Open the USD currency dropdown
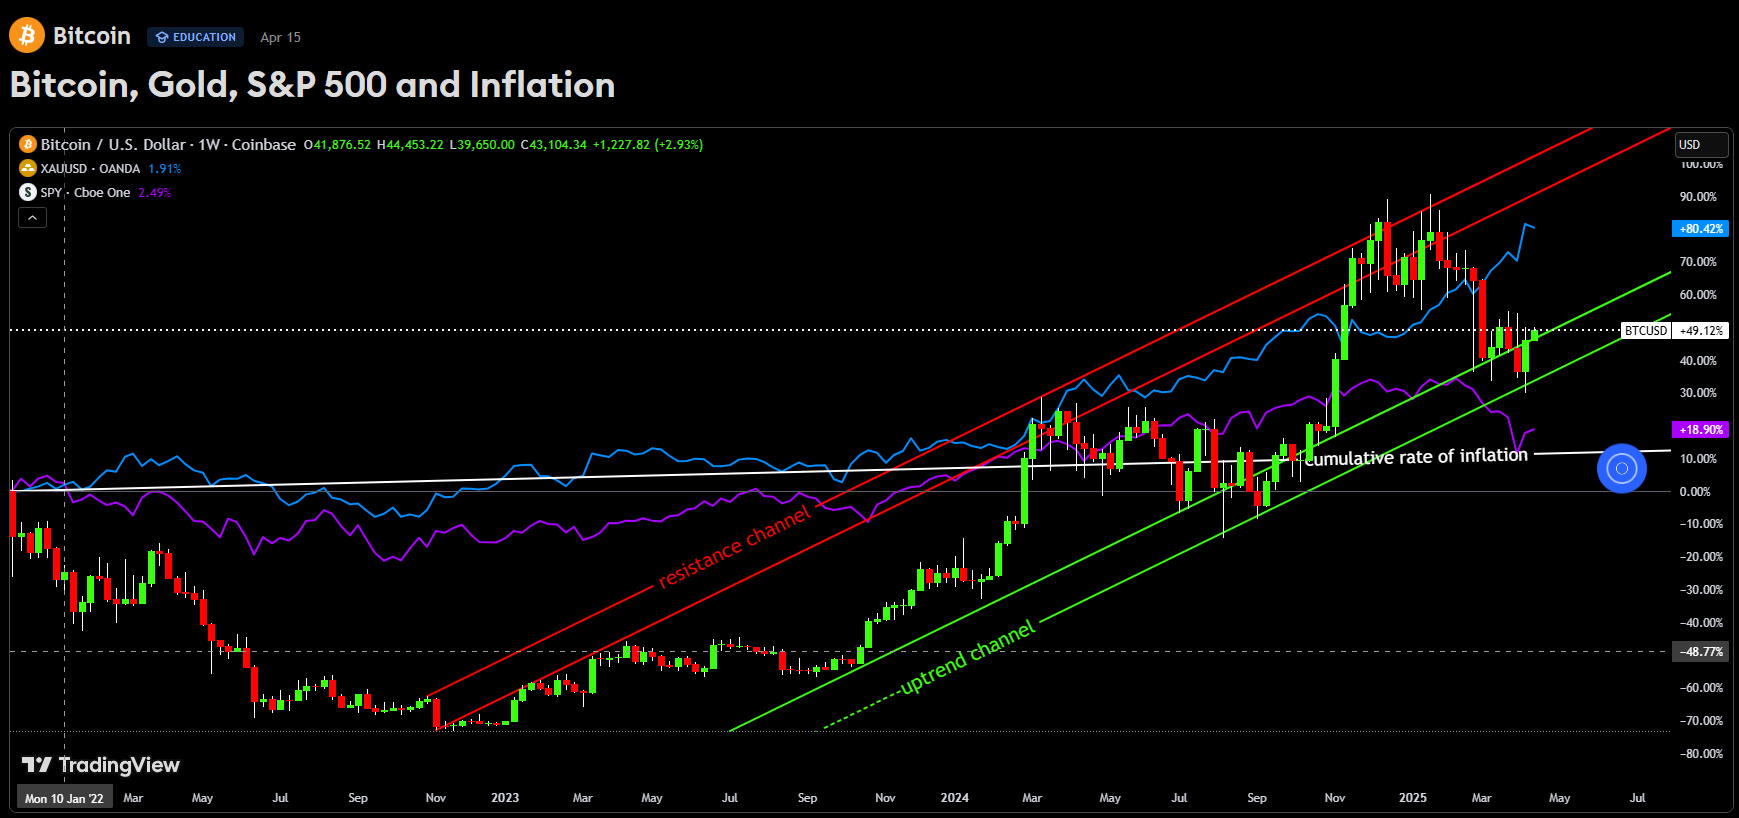 pos(1700,145)
